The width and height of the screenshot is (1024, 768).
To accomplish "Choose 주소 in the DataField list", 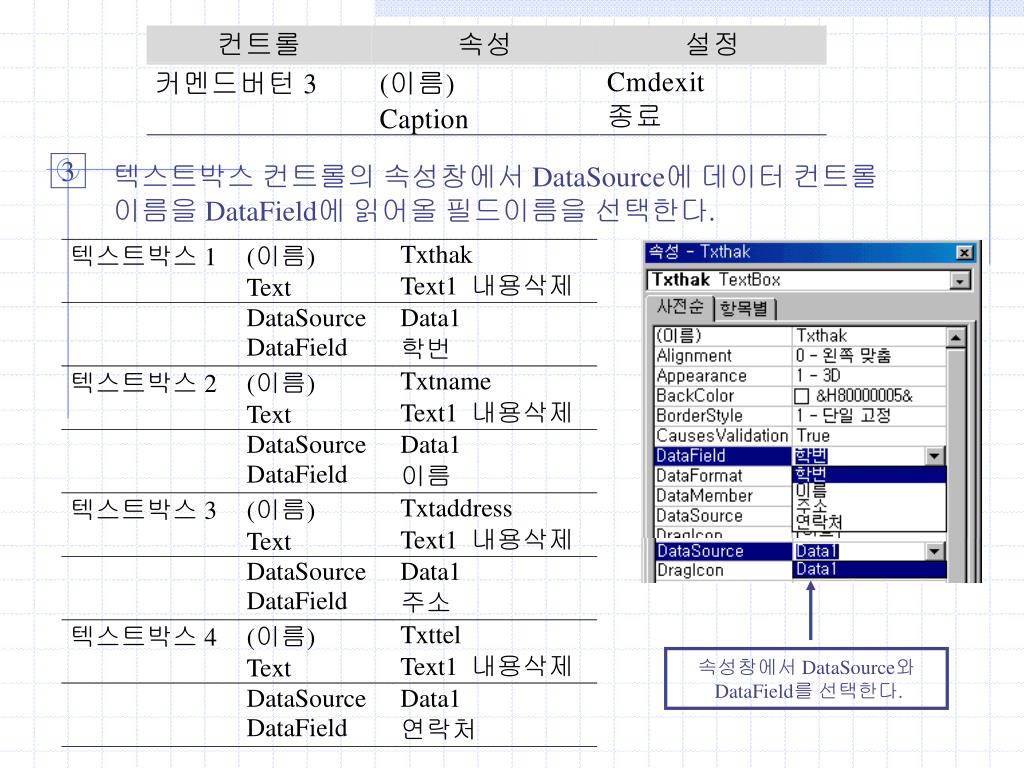I will 869,505.
